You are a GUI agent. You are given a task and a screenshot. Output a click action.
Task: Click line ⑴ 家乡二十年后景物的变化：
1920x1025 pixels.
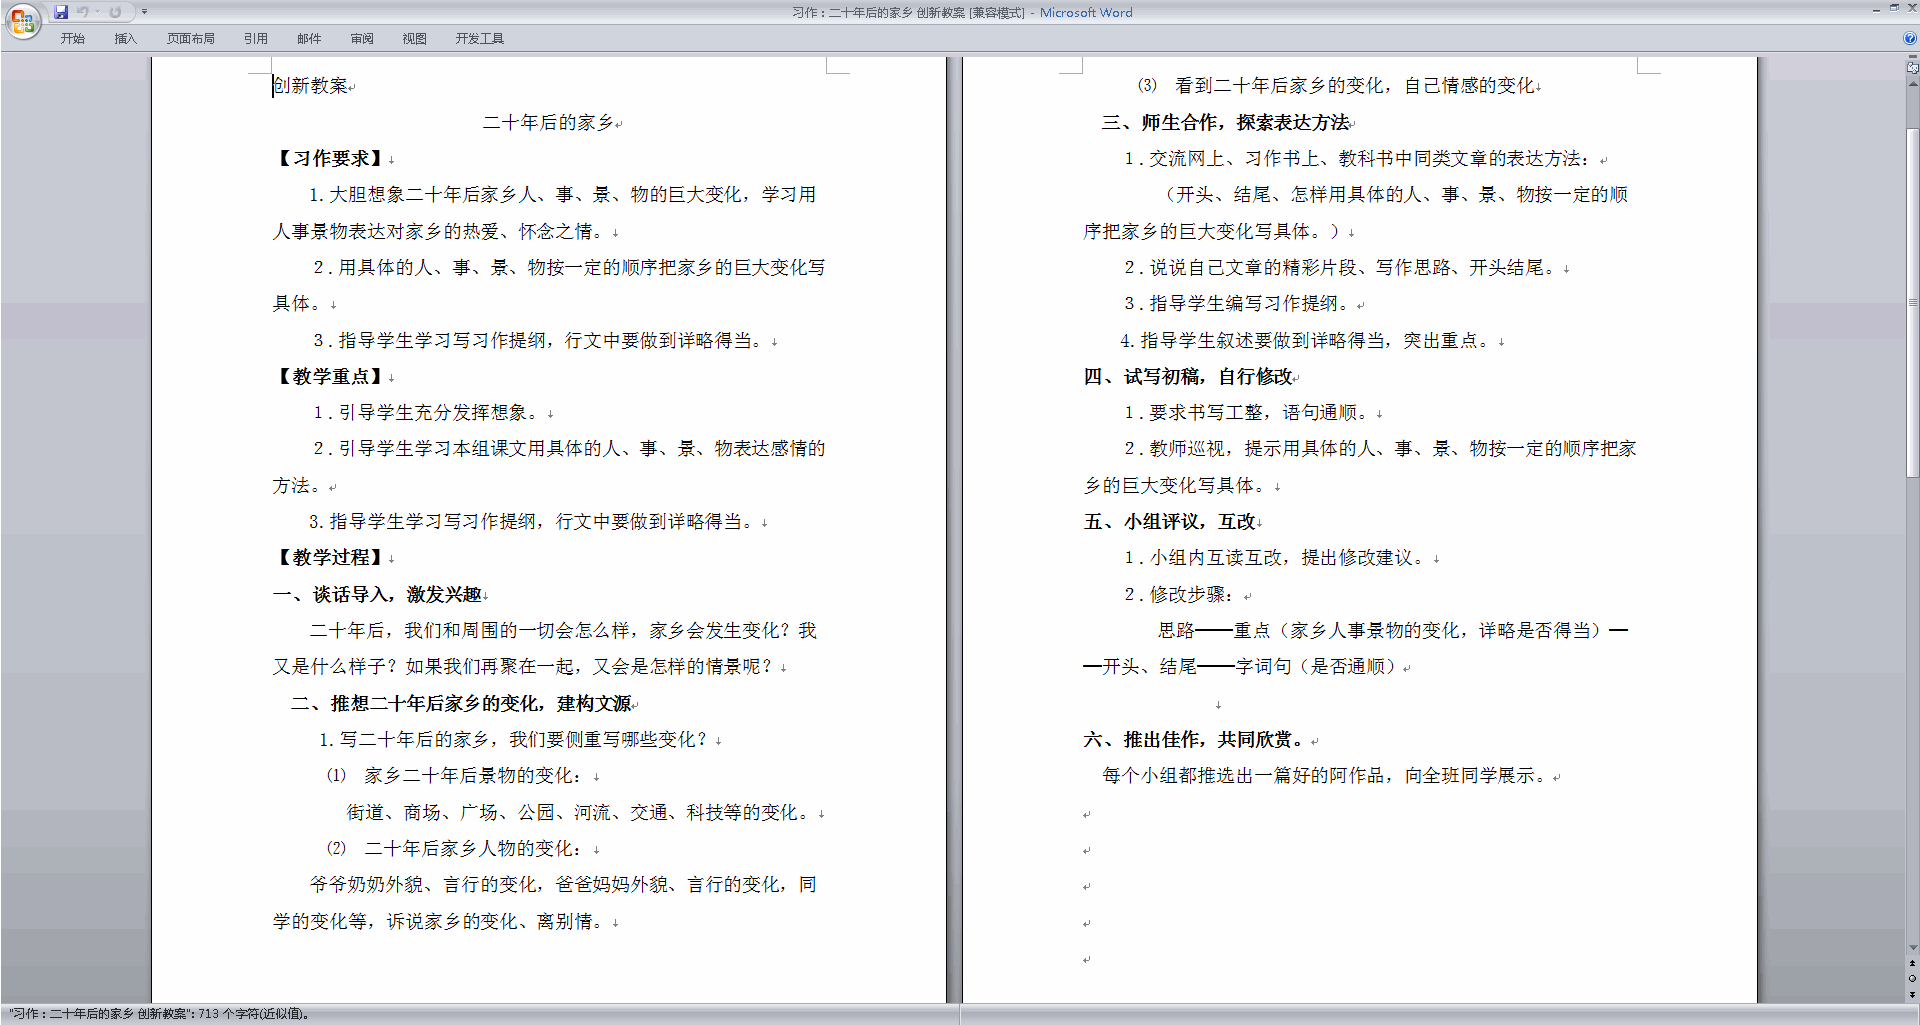coord(457,775)
